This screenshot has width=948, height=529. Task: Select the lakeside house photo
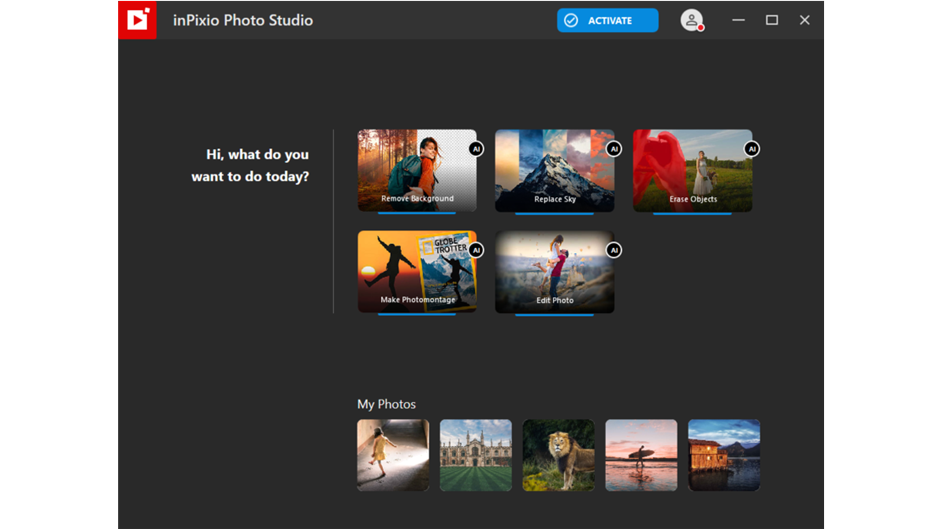tap(724, 455)
